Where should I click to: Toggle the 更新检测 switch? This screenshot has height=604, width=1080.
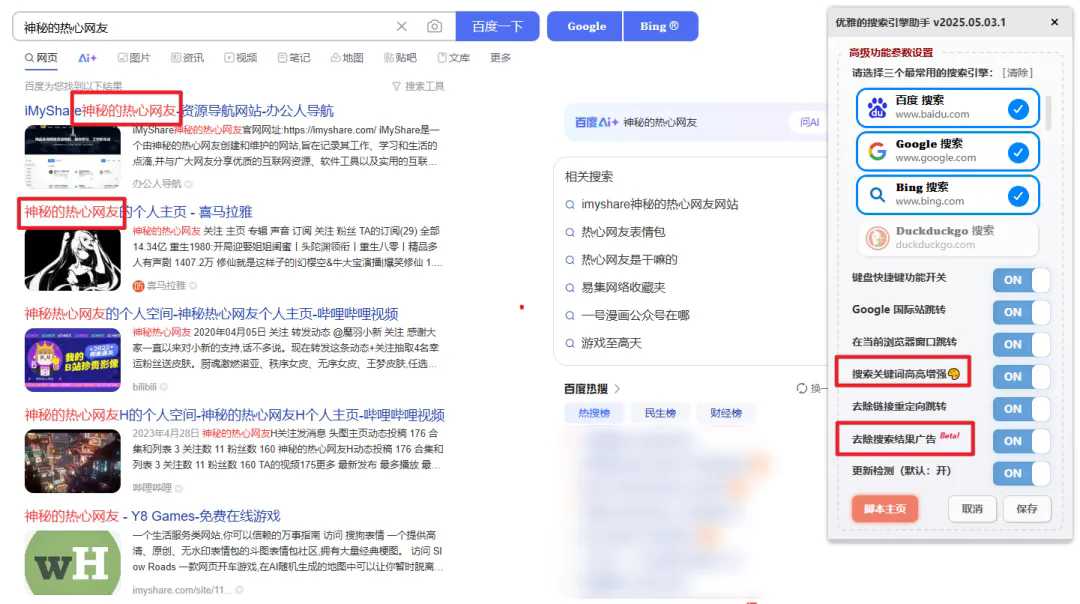[1021, 473]
